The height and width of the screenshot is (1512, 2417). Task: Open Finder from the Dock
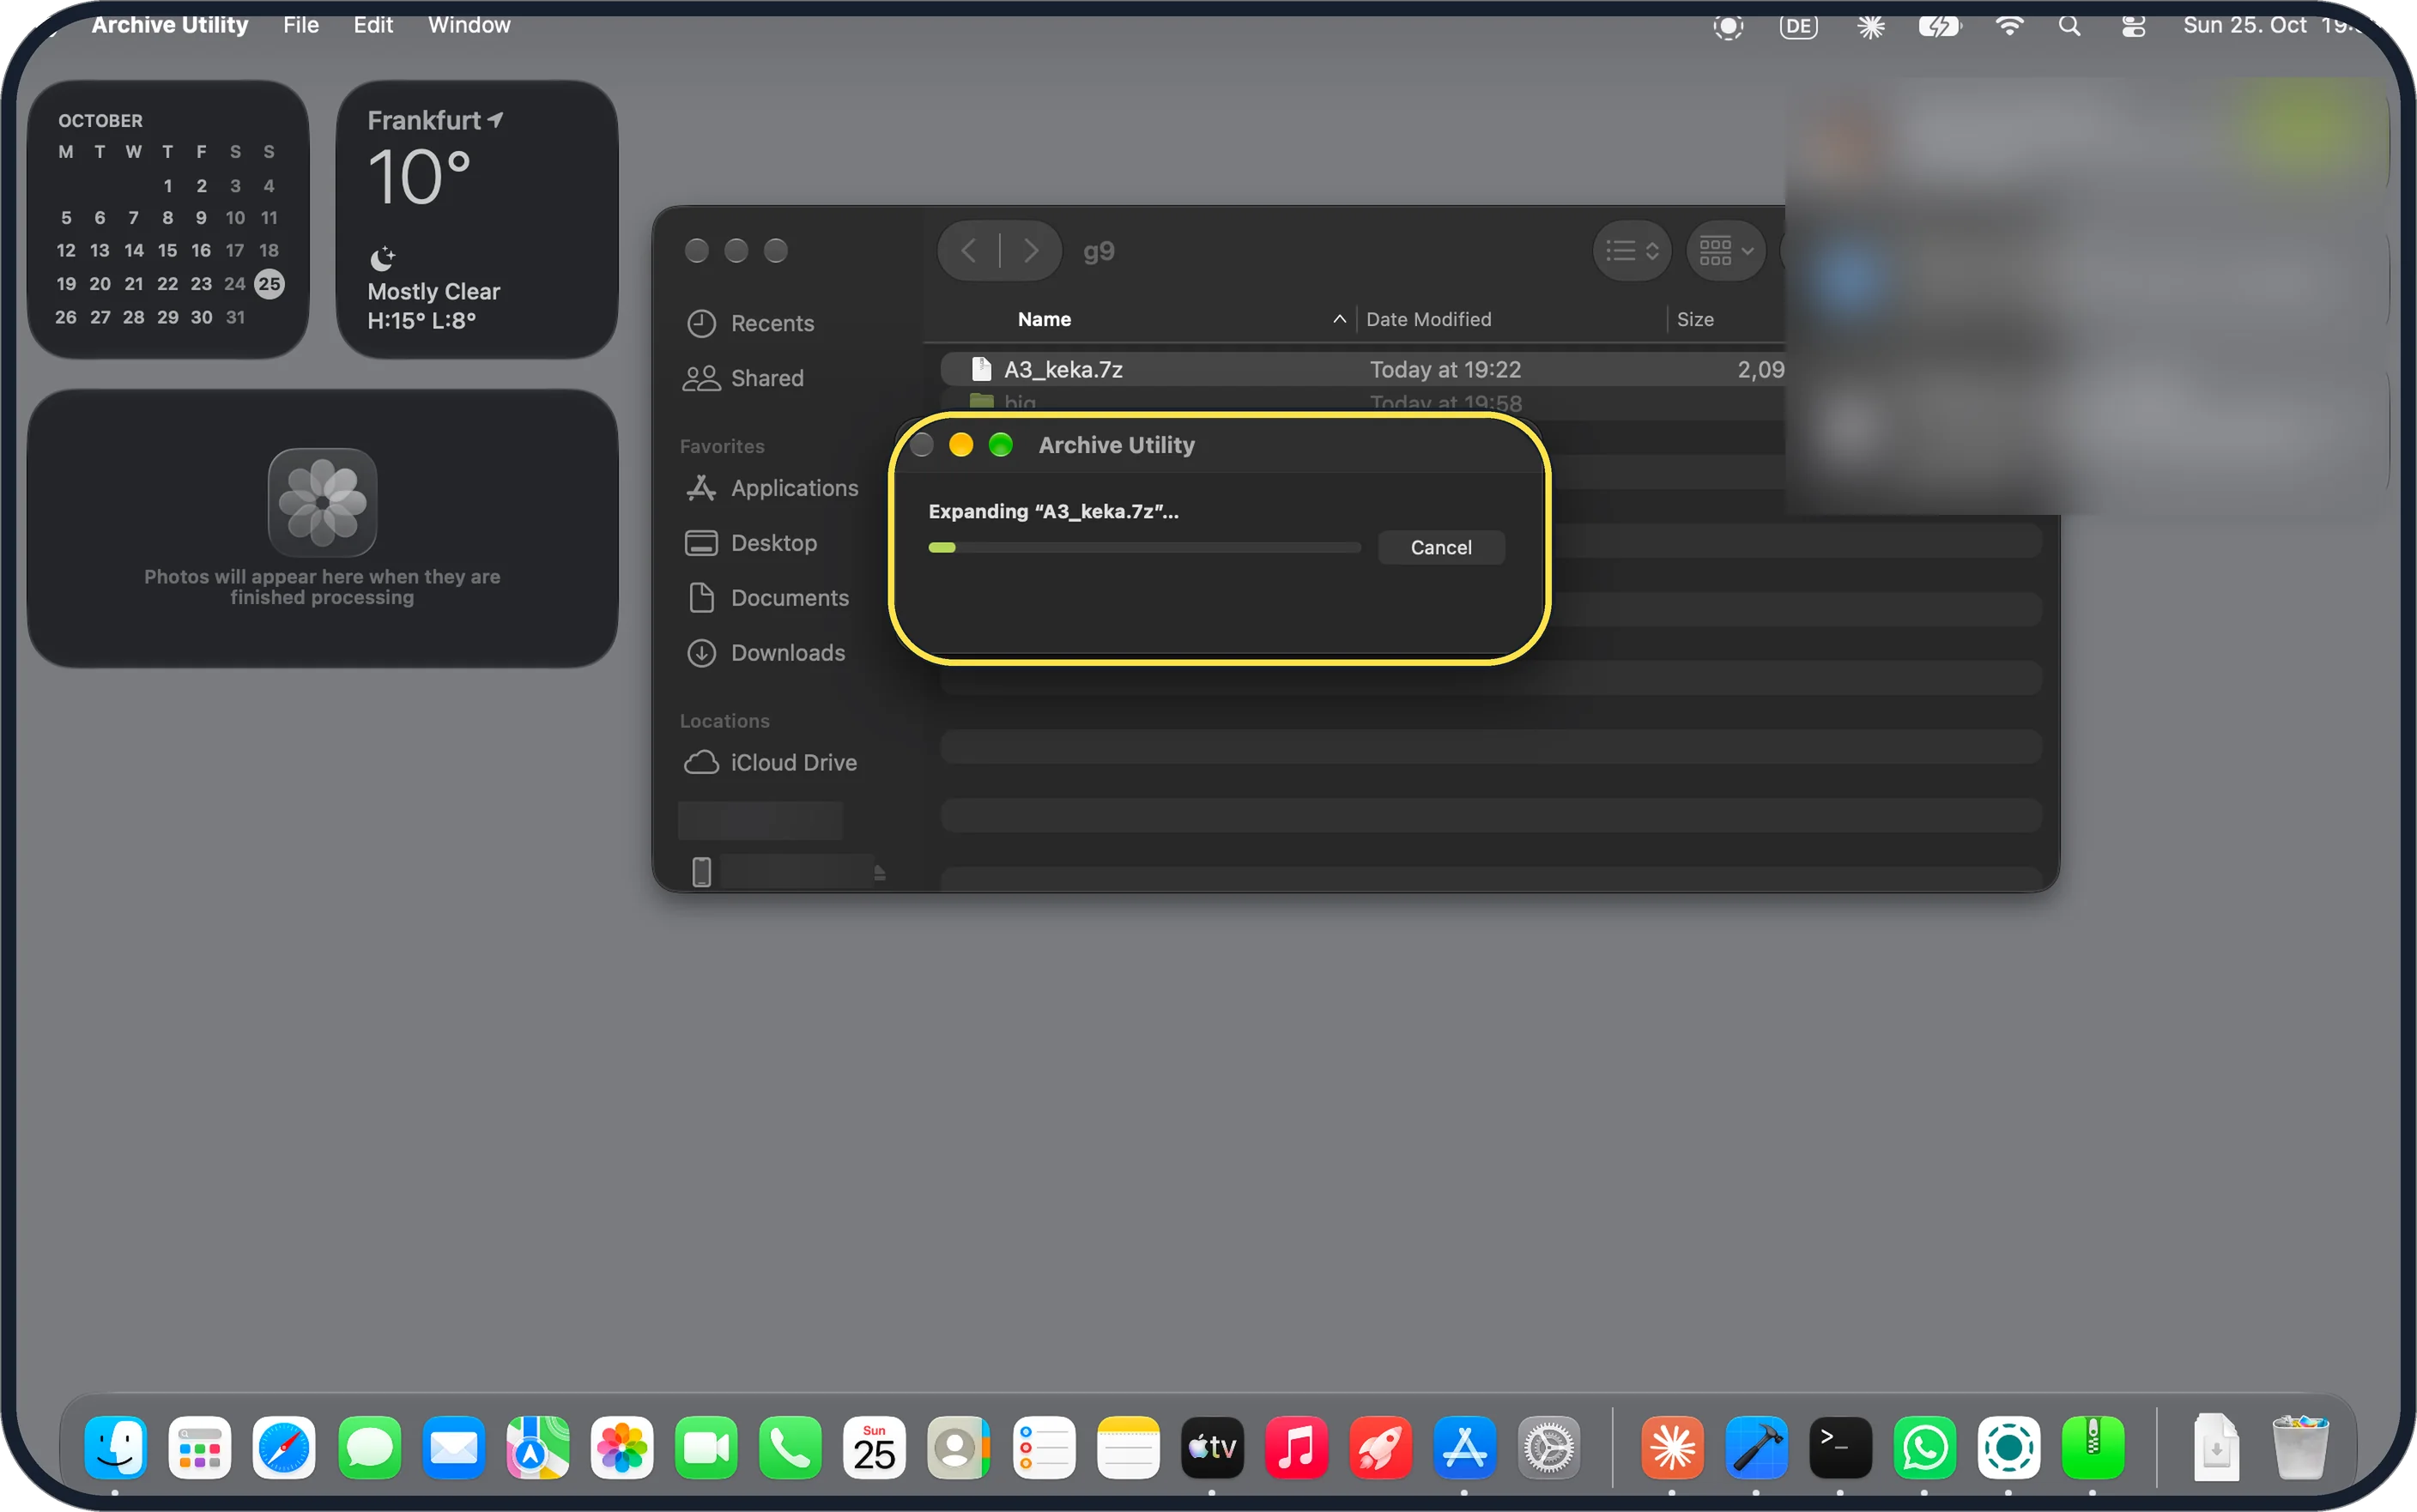click(115, 1447)
